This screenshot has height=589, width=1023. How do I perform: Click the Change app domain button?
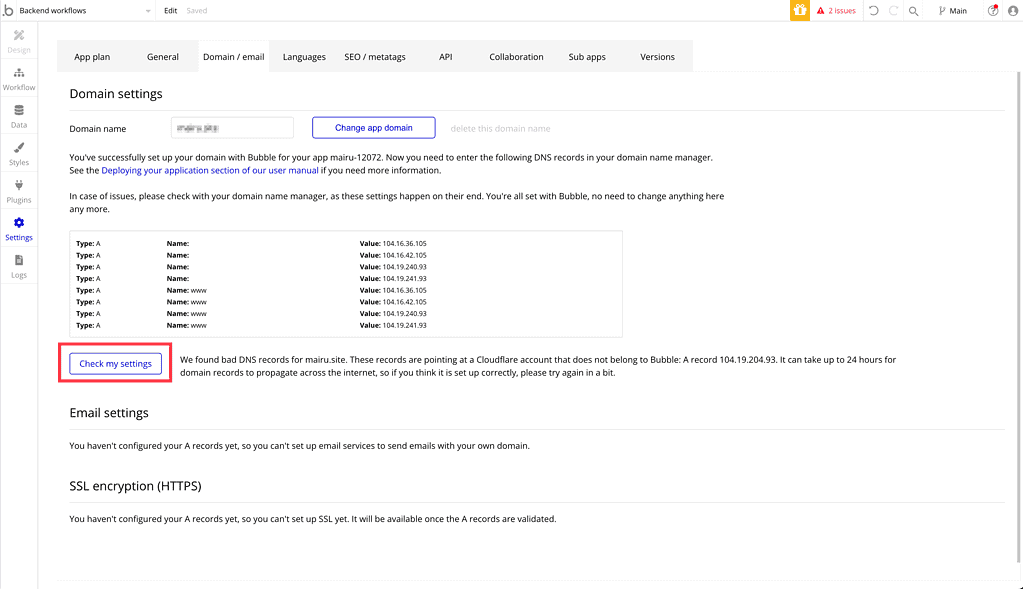pyautogui.click(x=373, y=128)
